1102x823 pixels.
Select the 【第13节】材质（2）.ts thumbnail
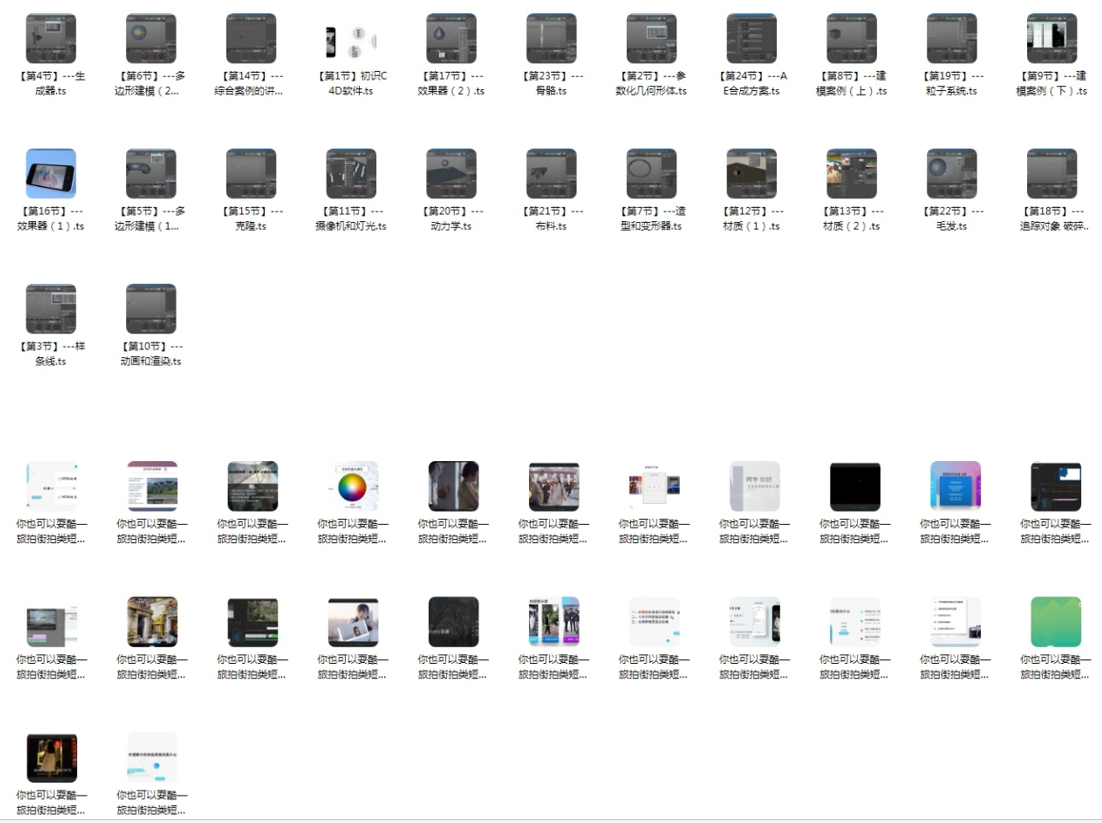[x=851, y=174]
